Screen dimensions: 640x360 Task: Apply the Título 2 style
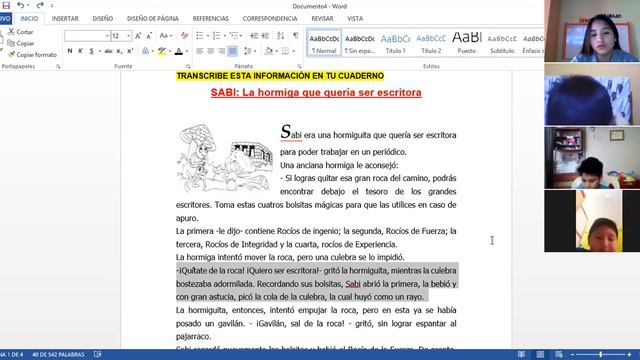[x=431, y=43]
